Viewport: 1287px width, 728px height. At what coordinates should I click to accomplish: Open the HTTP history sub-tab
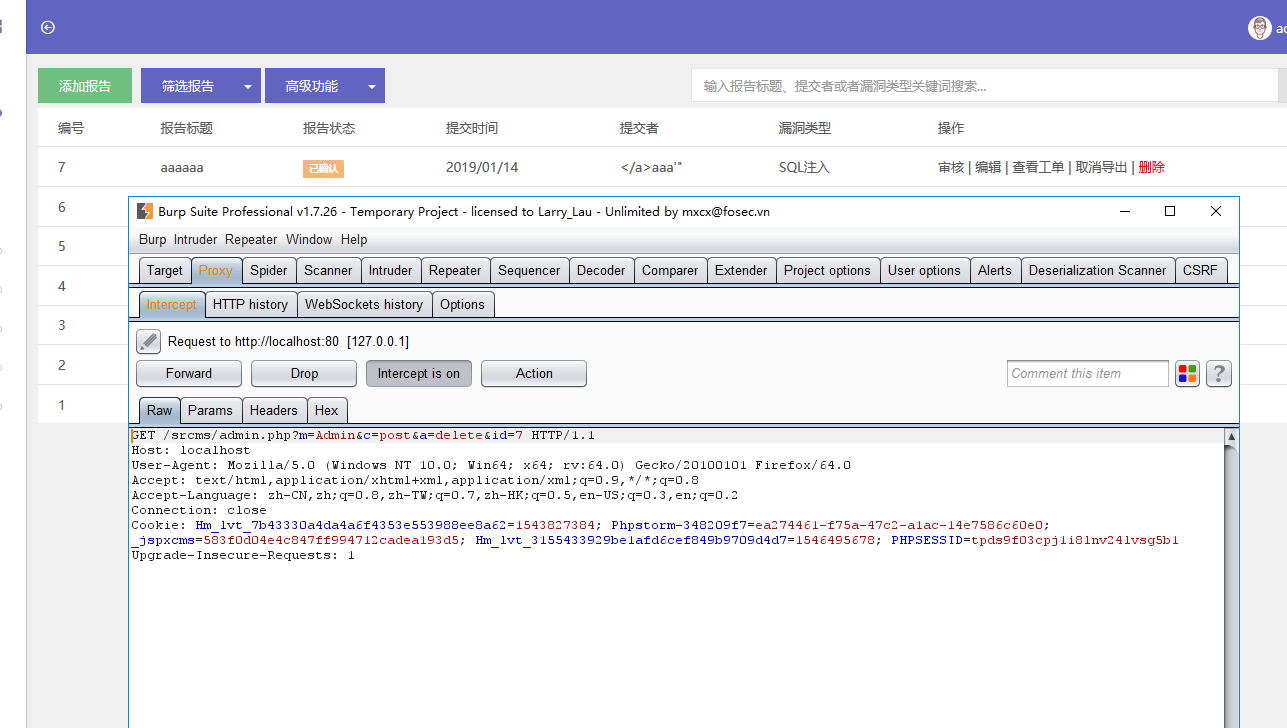(x=250, y=304)
